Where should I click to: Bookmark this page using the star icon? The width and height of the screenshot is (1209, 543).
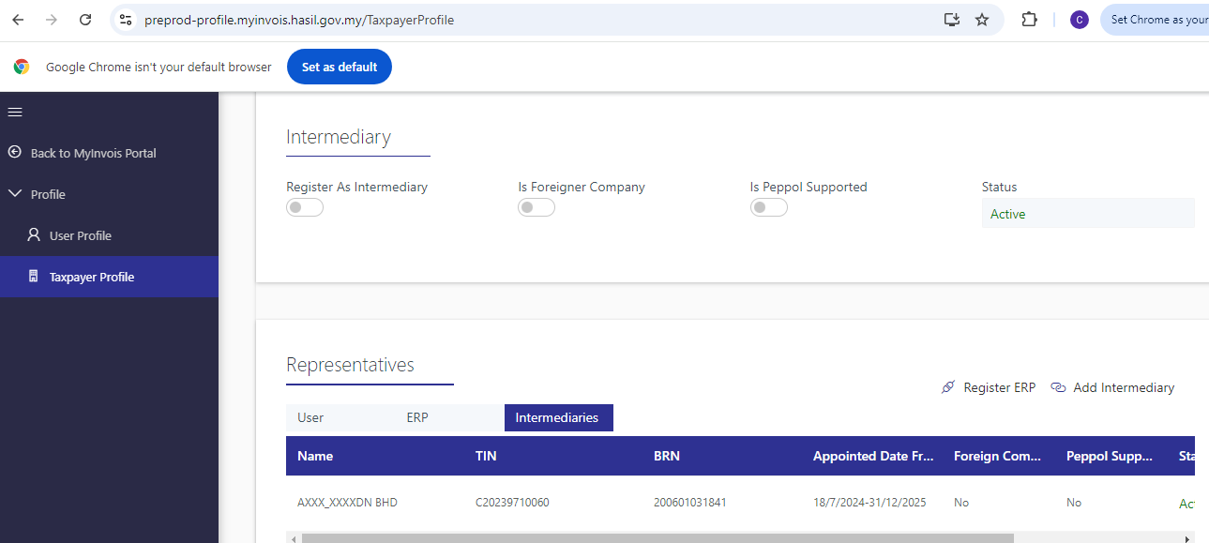982,19
